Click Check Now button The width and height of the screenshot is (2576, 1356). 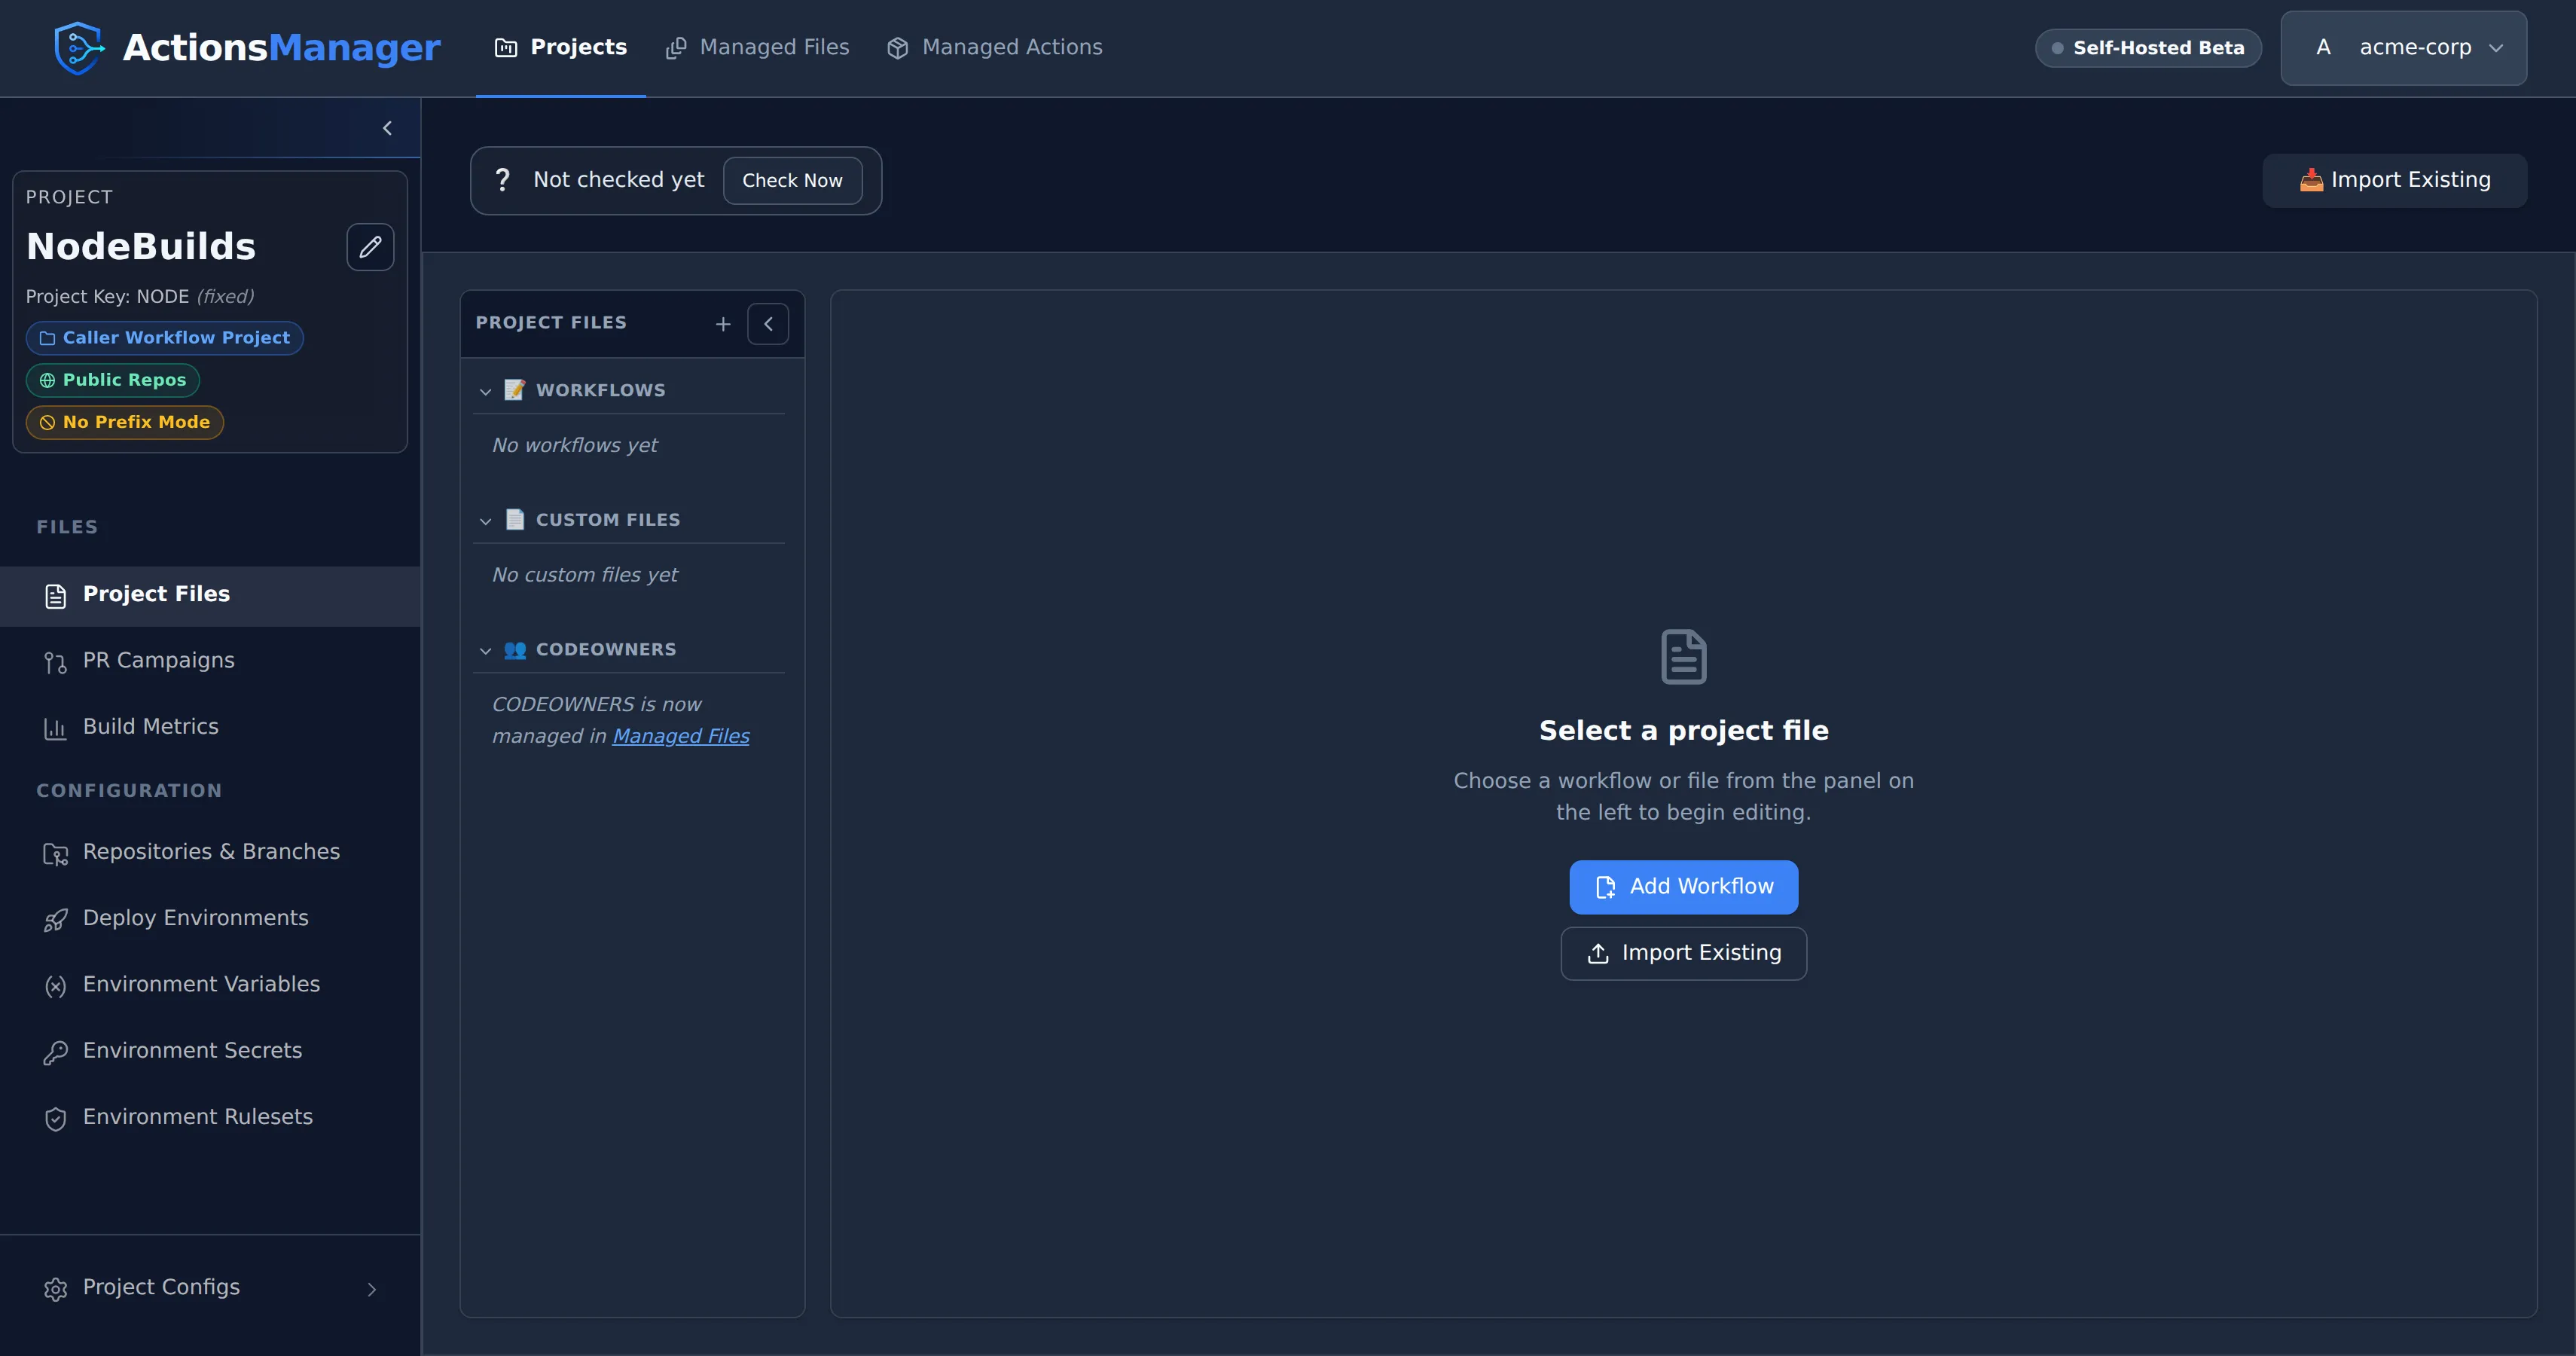(x=792, y=180)
